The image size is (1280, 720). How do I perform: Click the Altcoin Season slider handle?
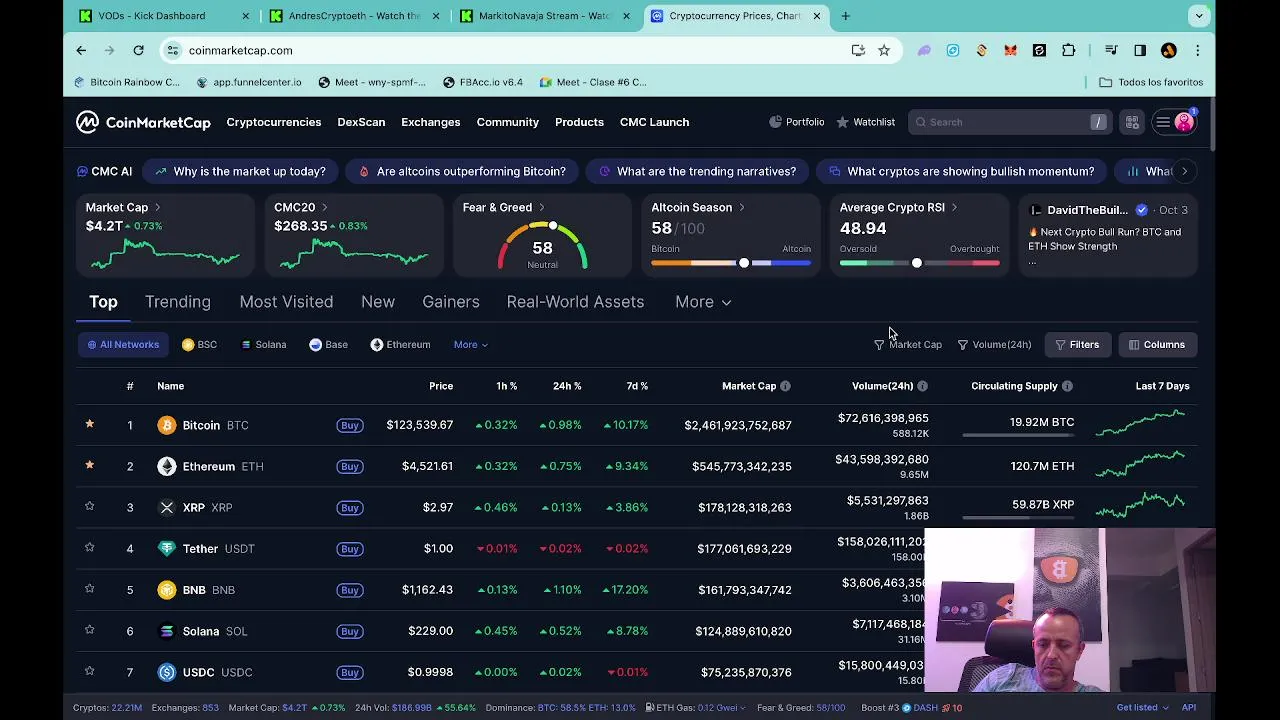(x=743, y=263)
